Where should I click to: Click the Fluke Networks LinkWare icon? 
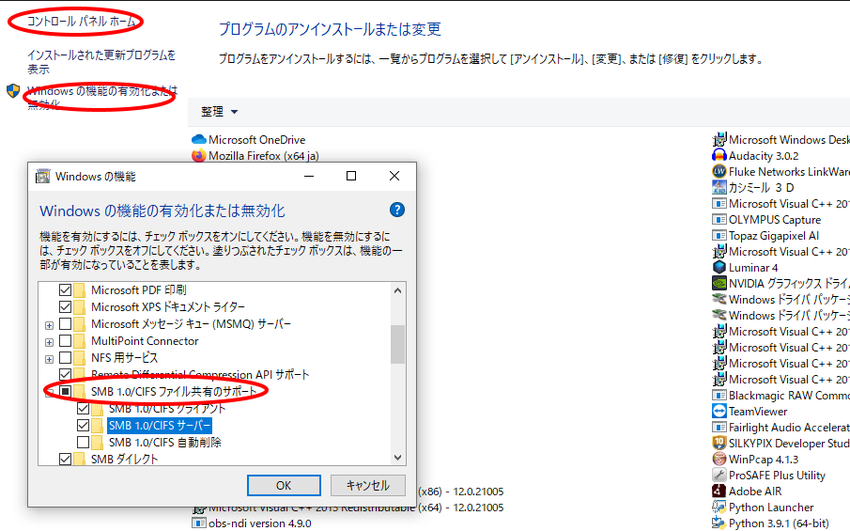(x=719, y=172)
